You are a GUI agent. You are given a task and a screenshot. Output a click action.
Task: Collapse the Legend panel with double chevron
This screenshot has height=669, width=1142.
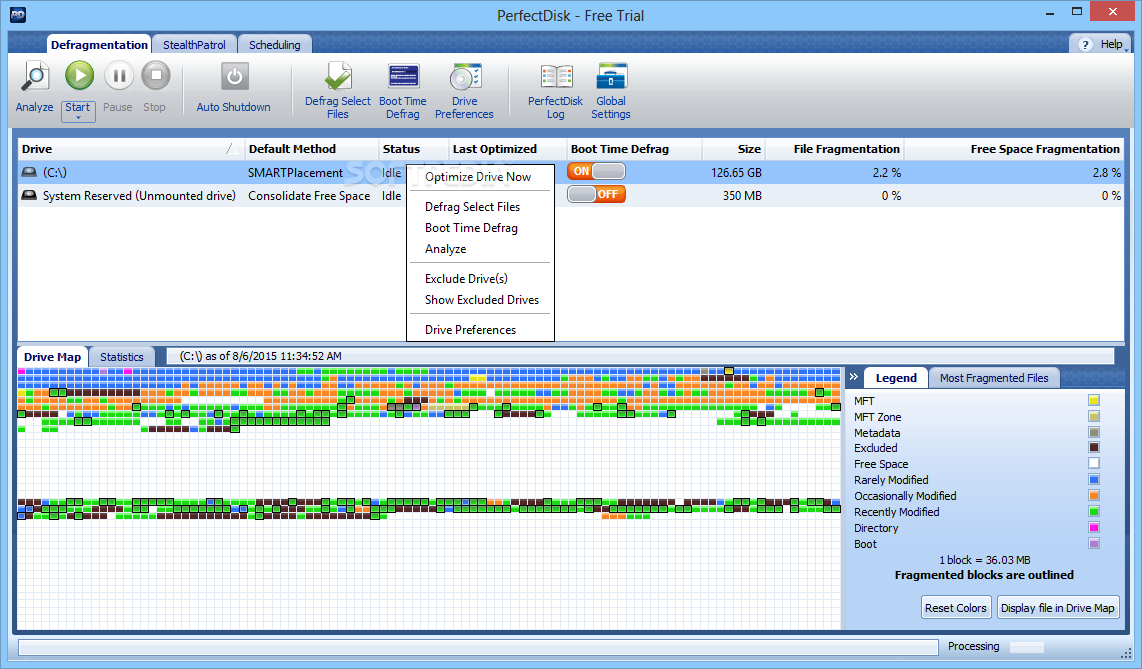pos(854,376)
